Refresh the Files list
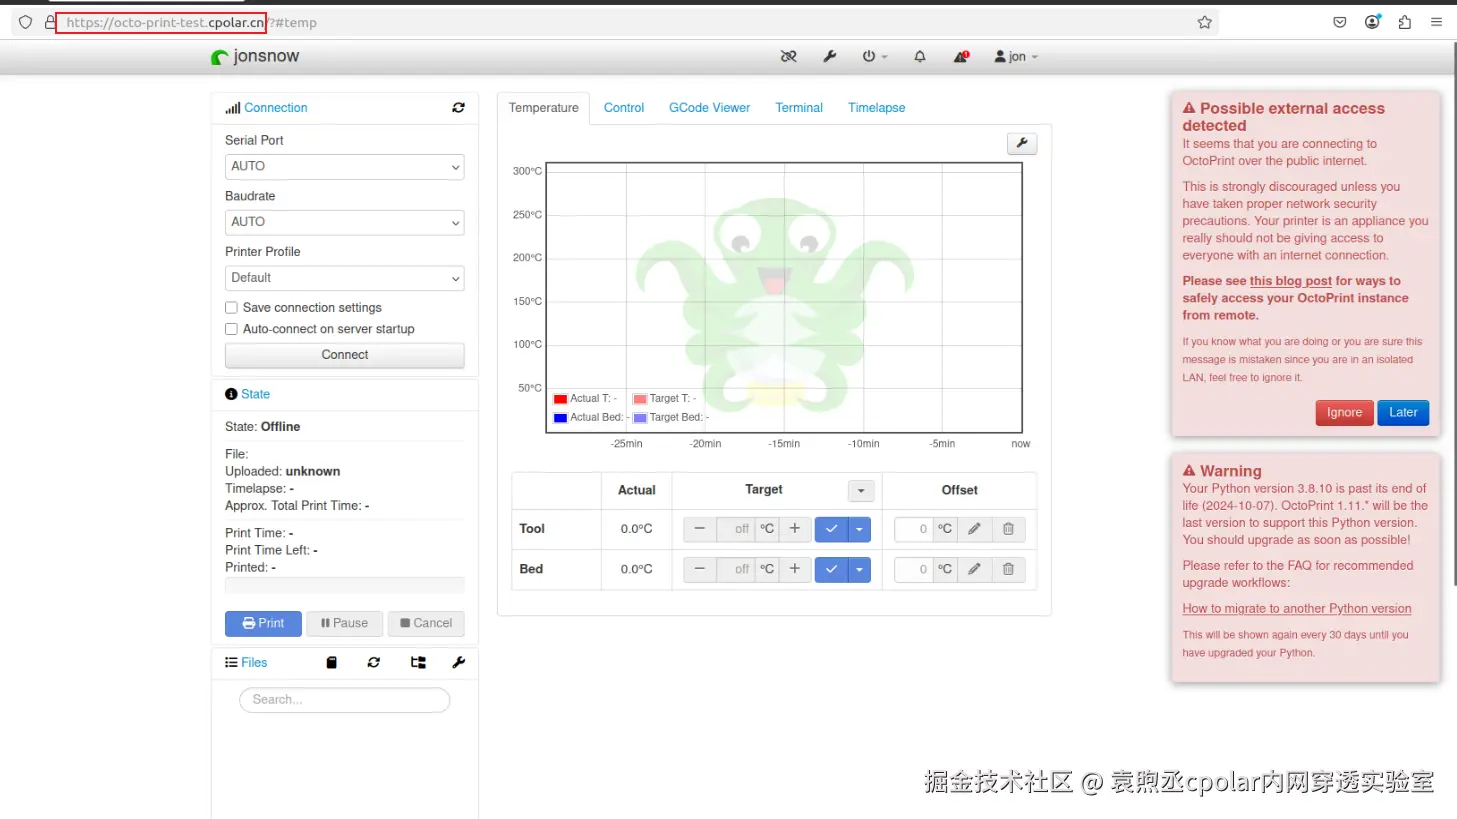 374,663
